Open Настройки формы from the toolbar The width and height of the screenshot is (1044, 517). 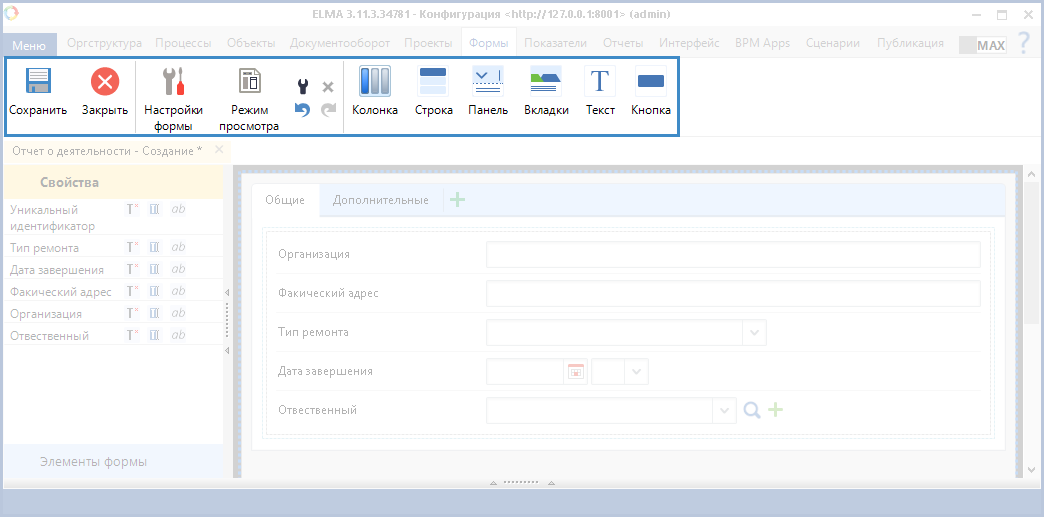click(173, 82)
